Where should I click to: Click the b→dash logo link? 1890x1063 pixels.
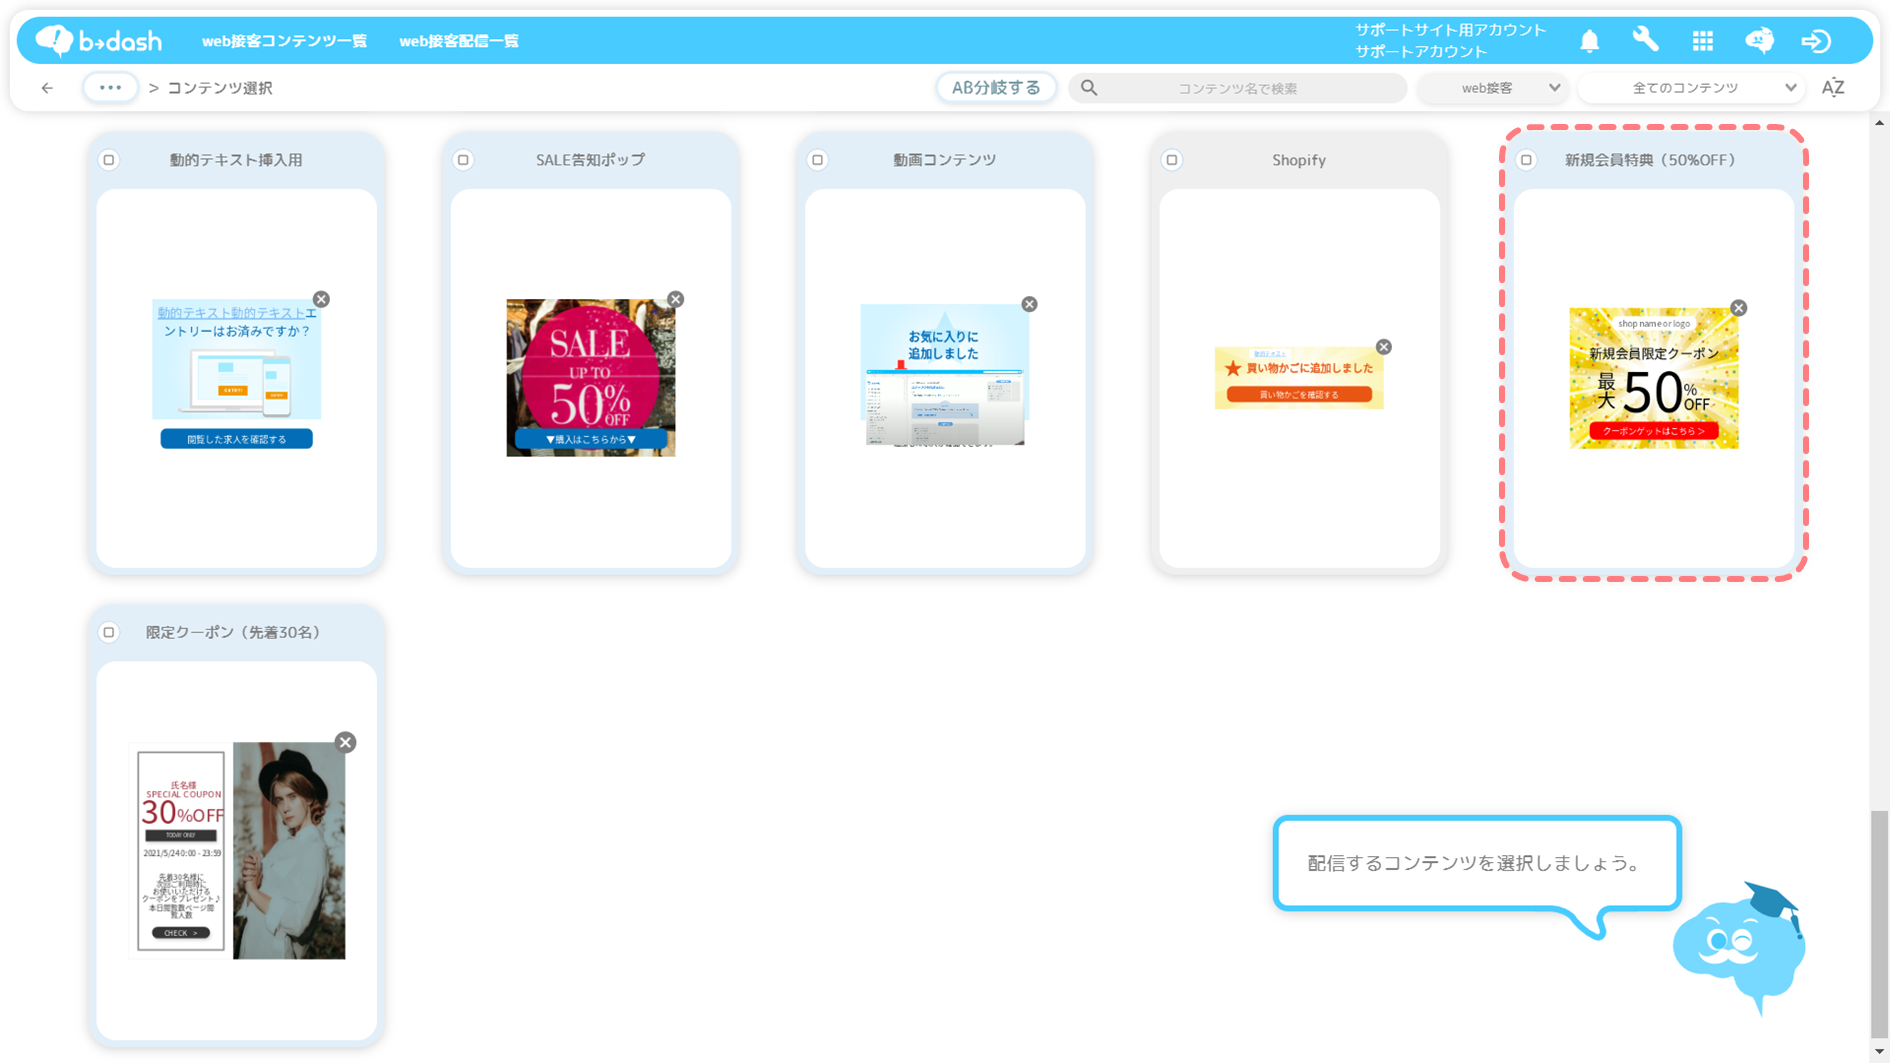[99, 41]
